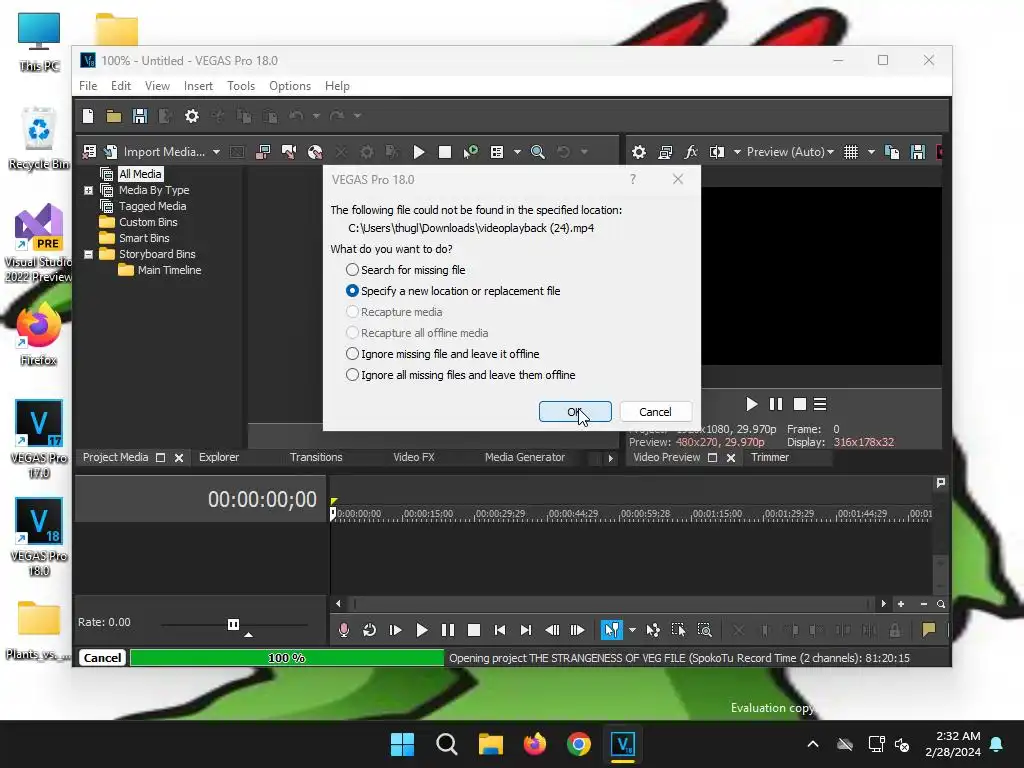The height and width of the screenshot is (768, 1024).
Task: Open the Edit menu
Action: coord(121,86)
